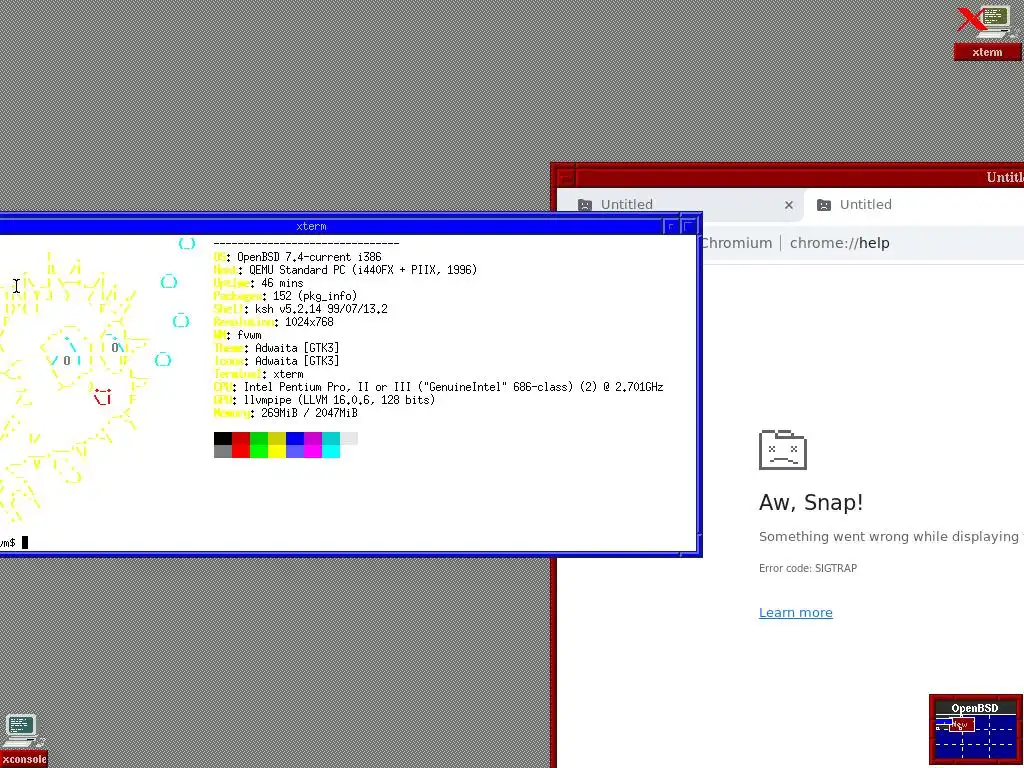Close the first Untitled Chromium tab
The image size is (1024, 768).
pos(788,205)
